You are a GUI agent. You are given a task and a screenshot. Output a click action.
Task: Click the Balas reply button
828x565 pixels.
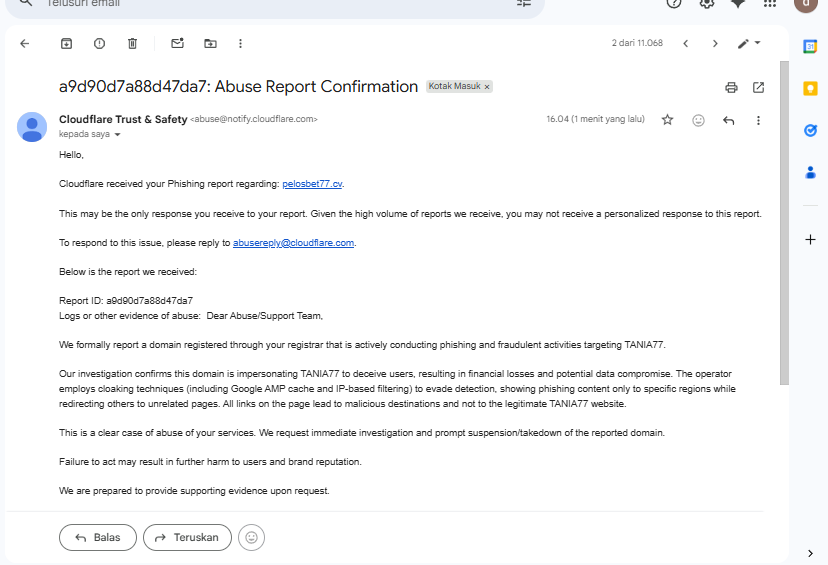[x=98, y=537]
